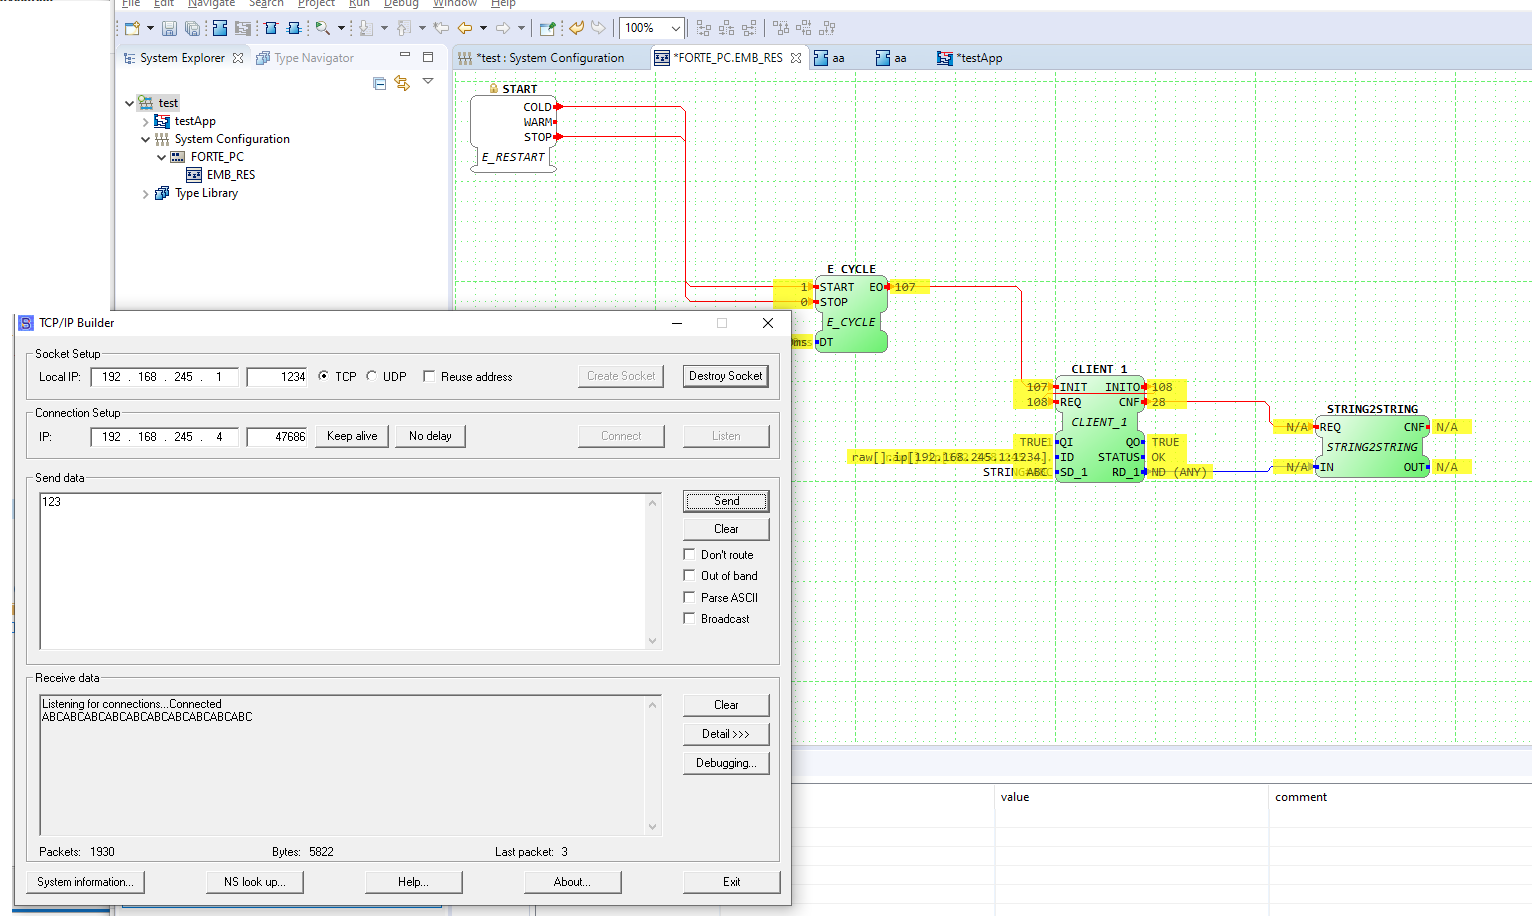The height and width of the screenshot is (916, 1532).
Task: Click the yellow Back arrow toolbar icon
Action: click(465, 28)
